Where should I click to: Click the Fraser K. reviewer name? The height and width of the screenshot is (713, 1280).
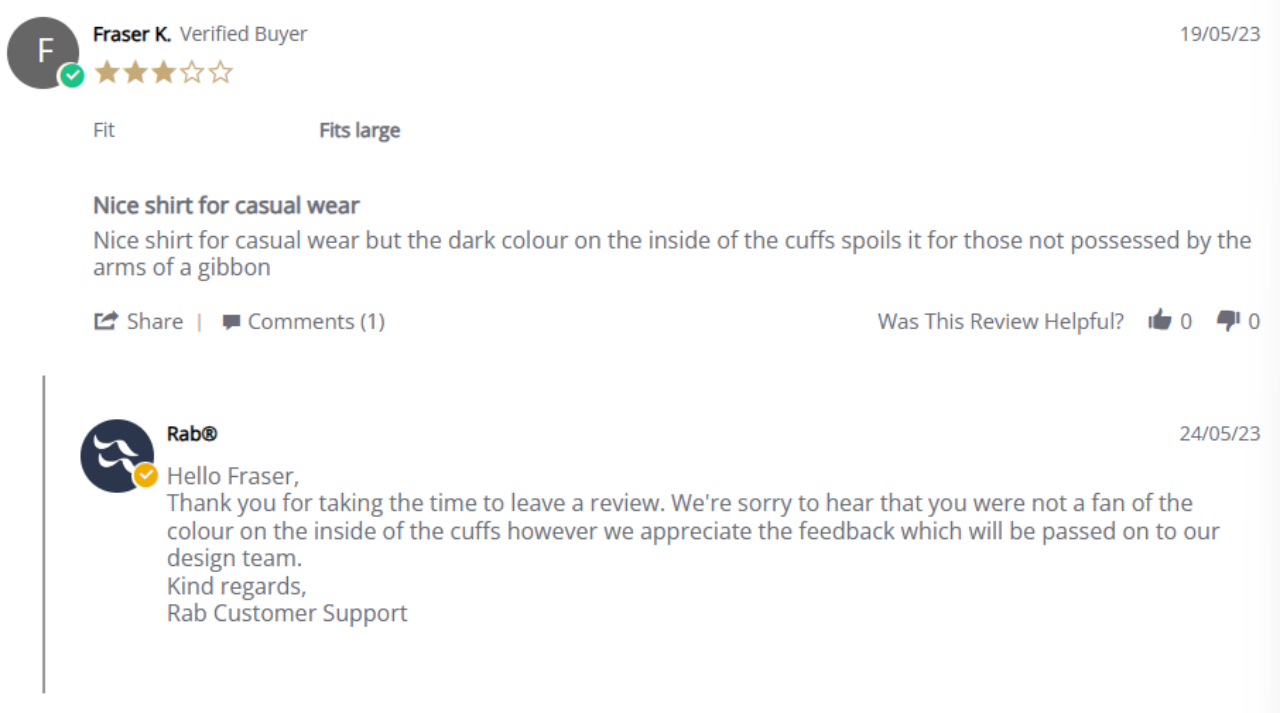pos(132,34)
